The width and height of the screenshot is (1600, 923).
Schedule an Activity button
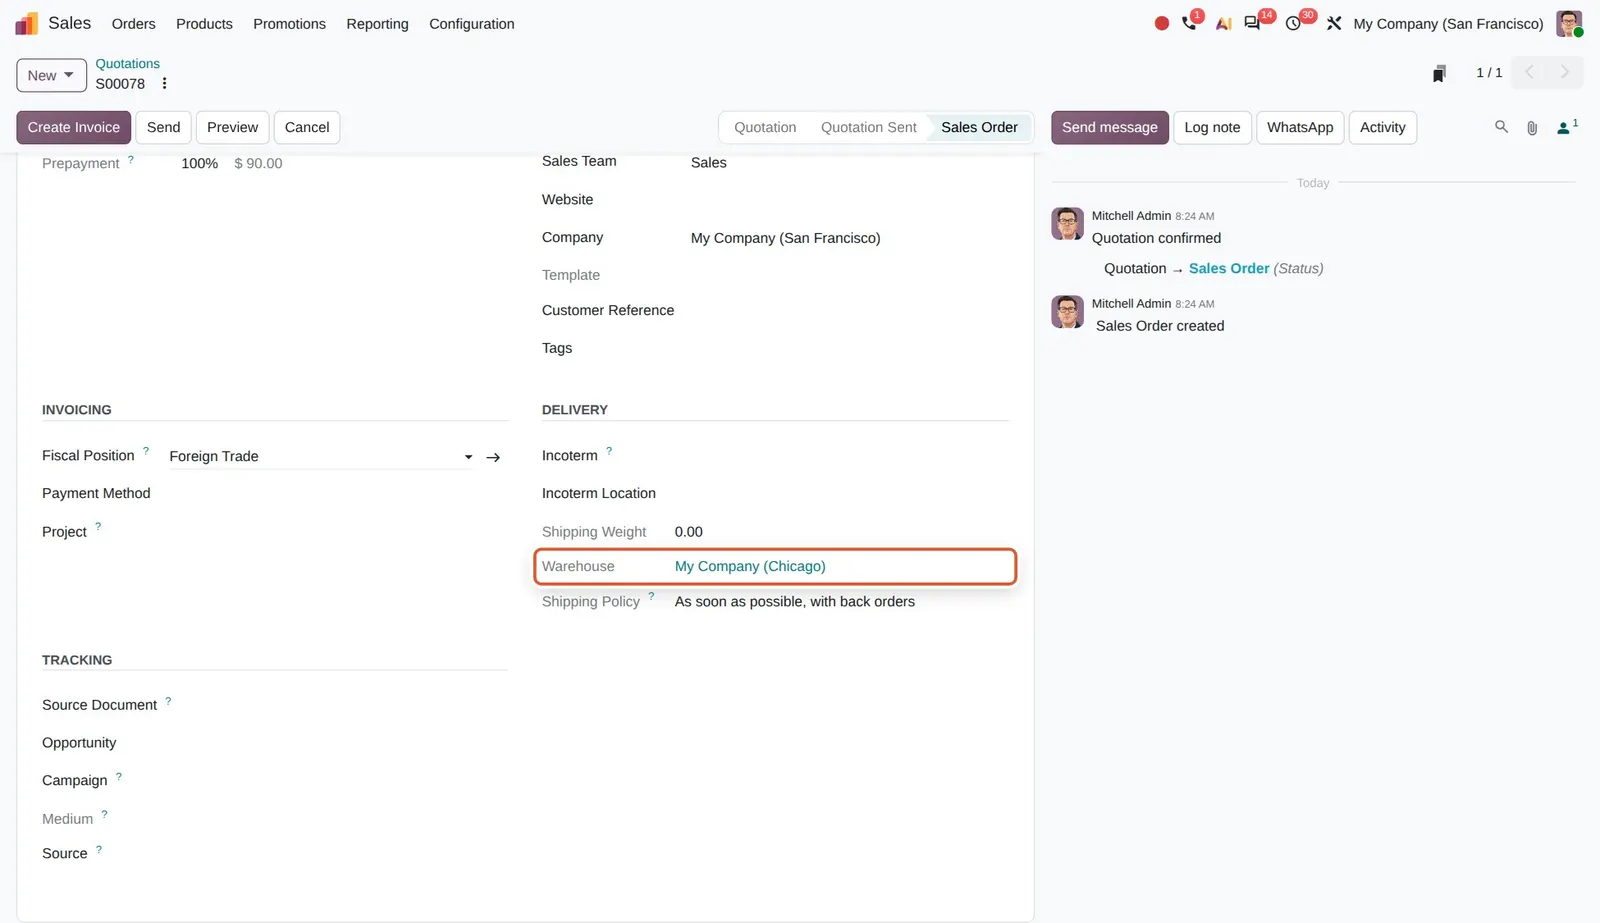1382,128
